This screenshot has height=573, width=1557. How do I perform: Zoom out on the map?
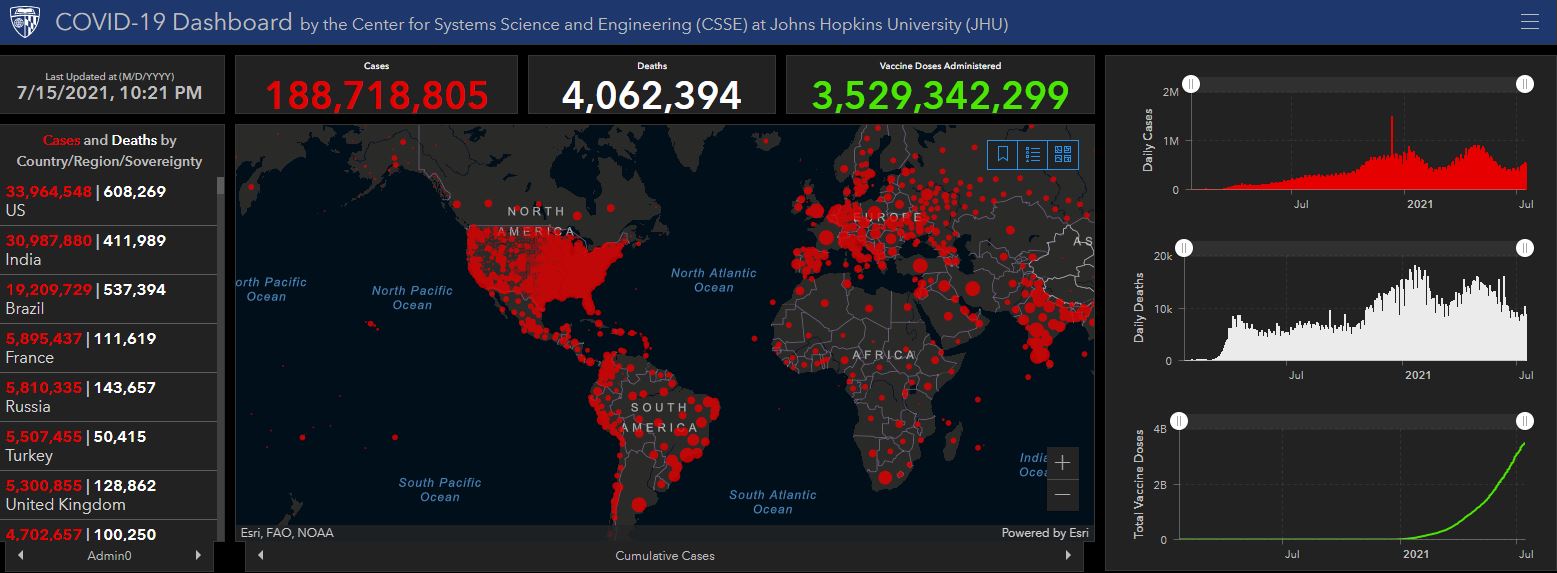pos(1062,494)
